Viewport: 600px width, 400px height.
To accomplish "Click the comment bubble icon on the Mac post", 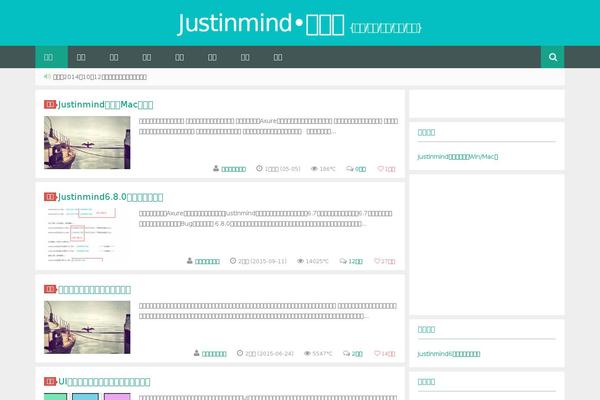I will [349, 168].
